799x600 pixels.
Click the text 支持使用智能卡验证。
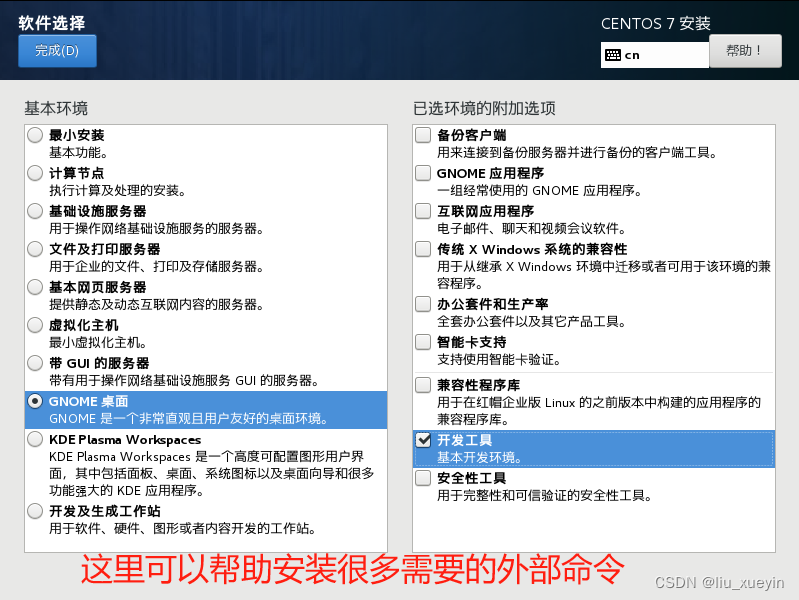[x=499, y=359]
